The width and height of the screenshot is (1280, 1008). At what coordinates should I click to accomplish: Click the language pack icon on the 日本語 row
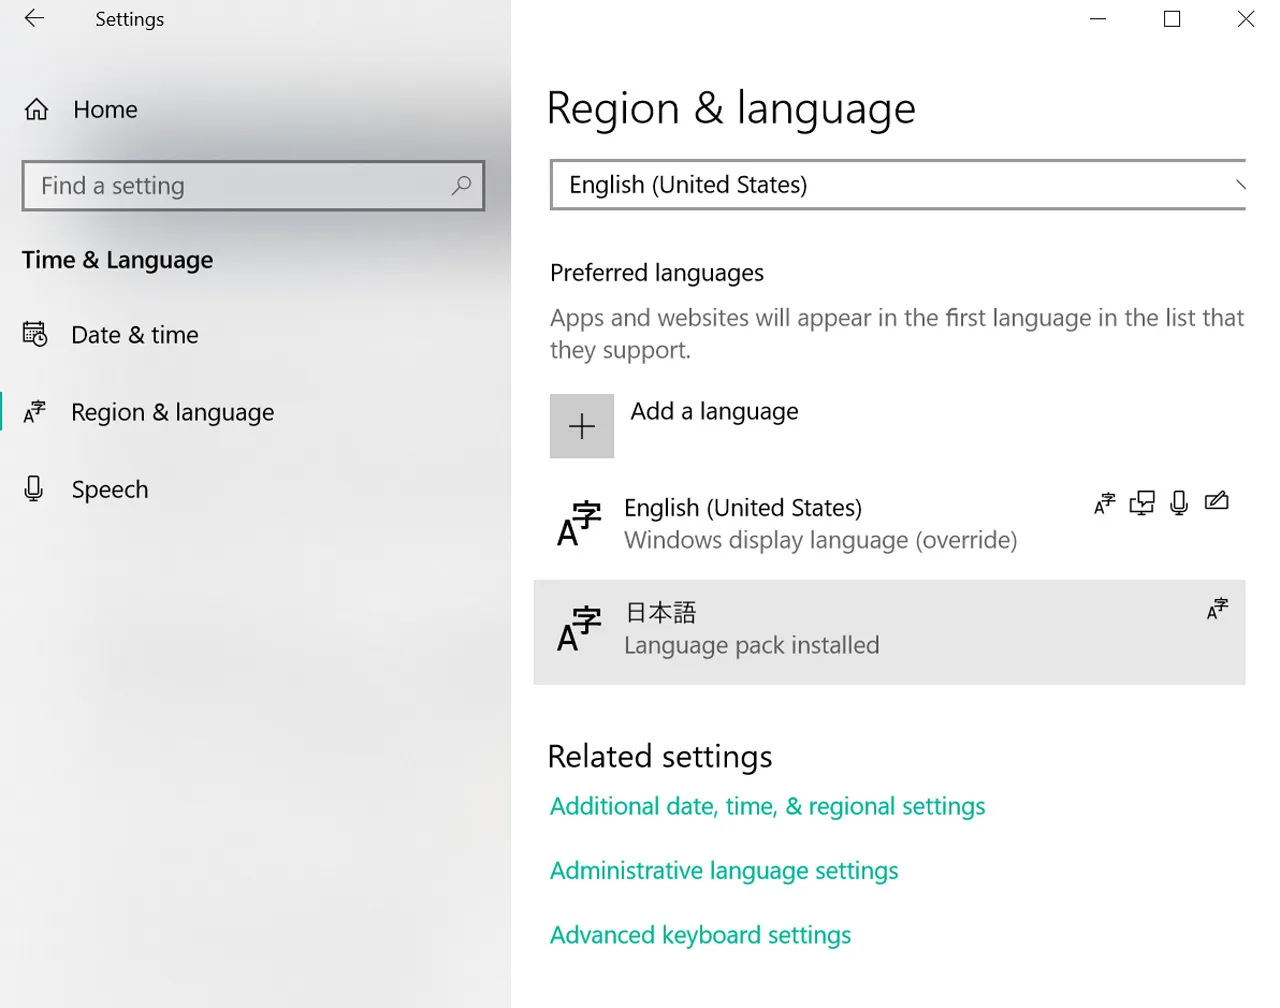1216,607
